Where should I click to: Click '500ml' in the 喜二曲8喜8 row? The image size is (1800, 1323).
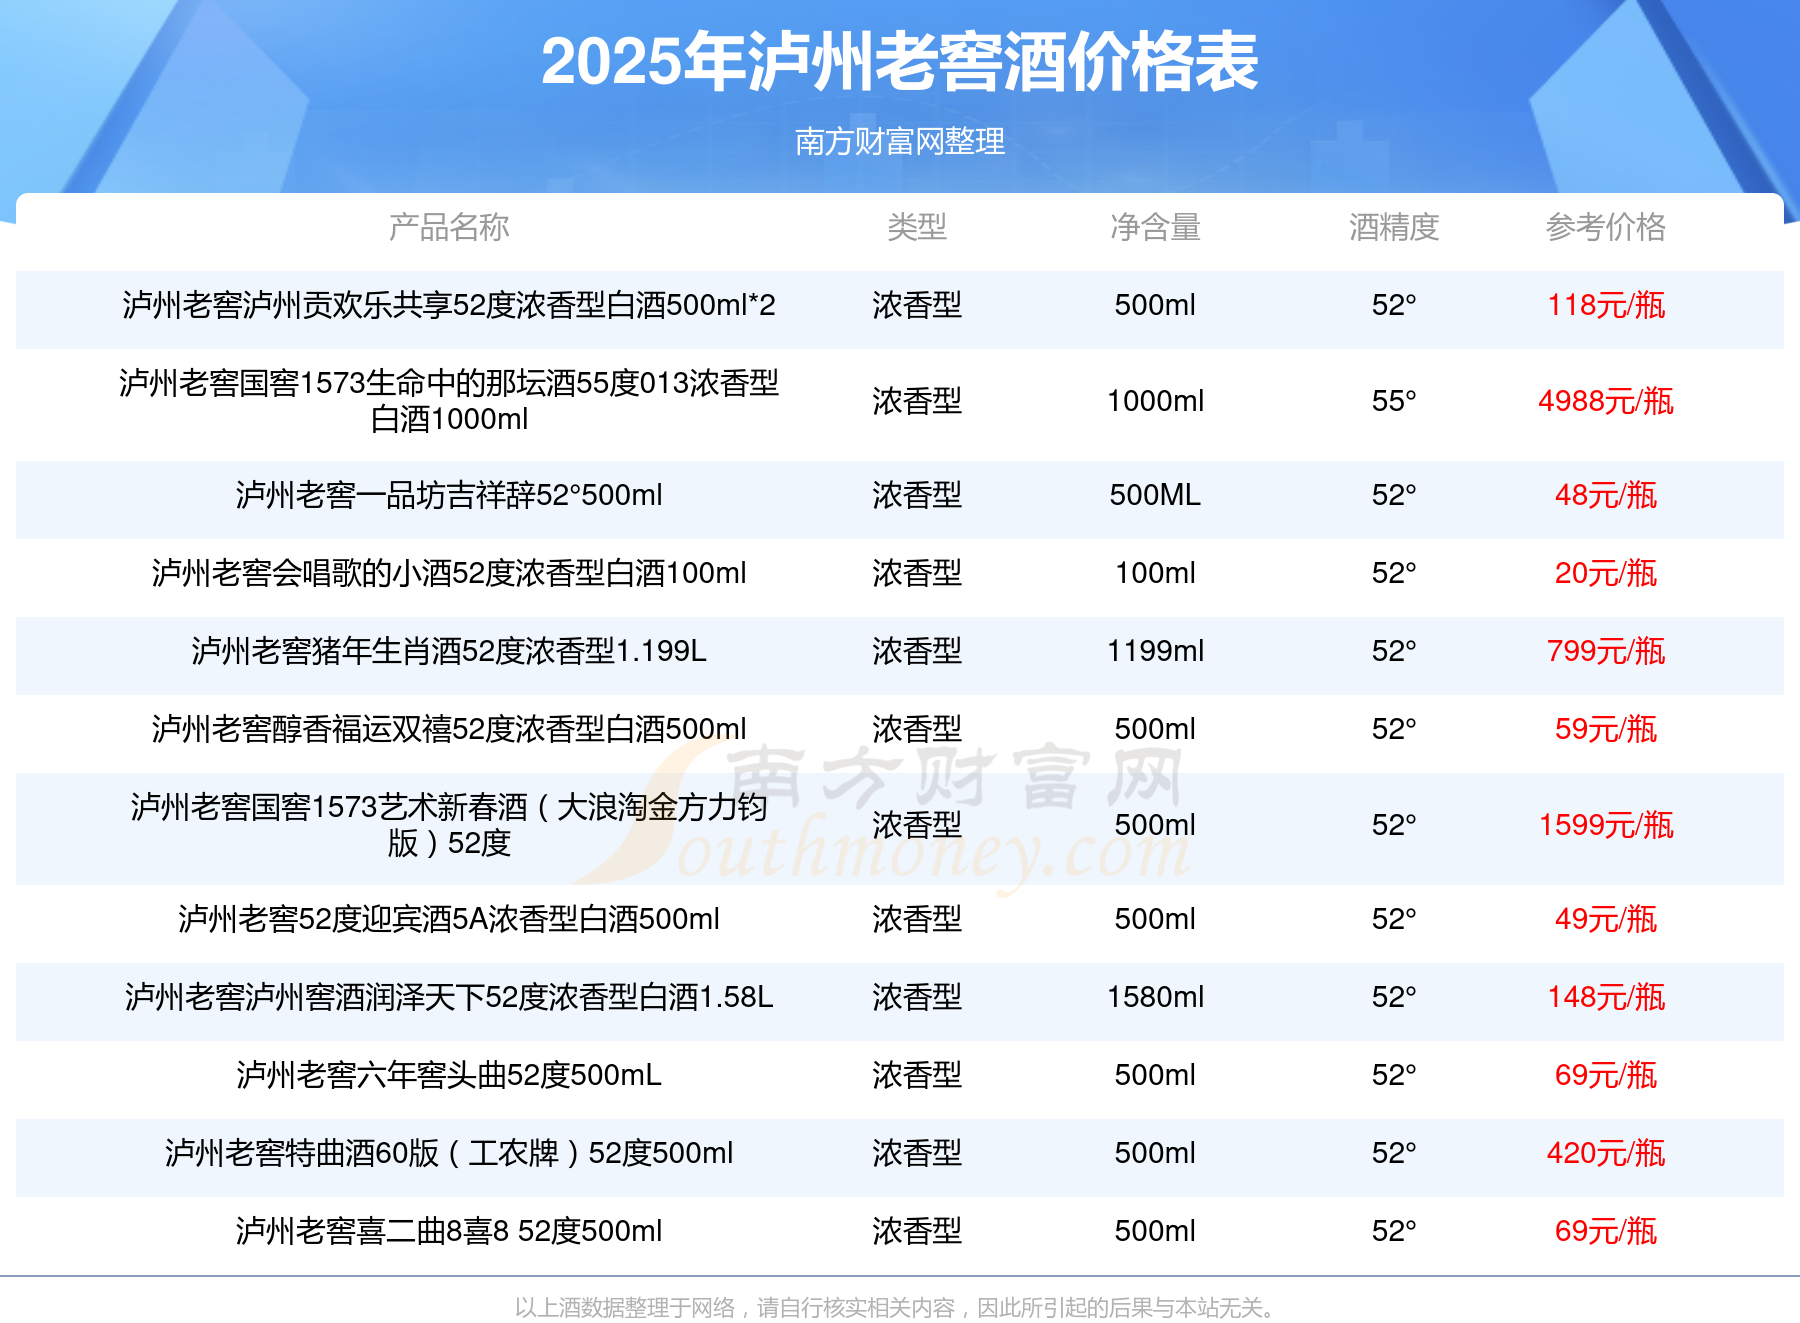coord(1155,1231)
